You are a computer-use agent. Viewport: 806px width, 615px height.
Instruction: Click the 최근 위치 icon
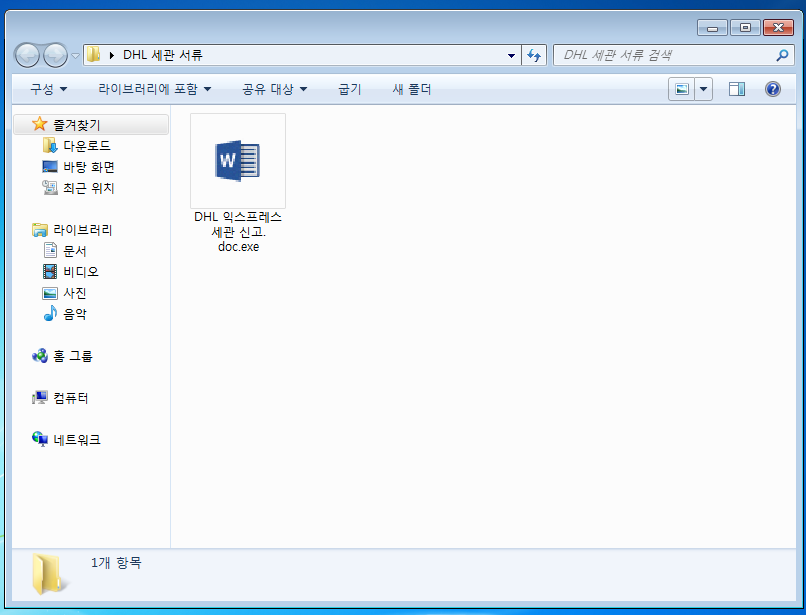(x=49, y=188)
